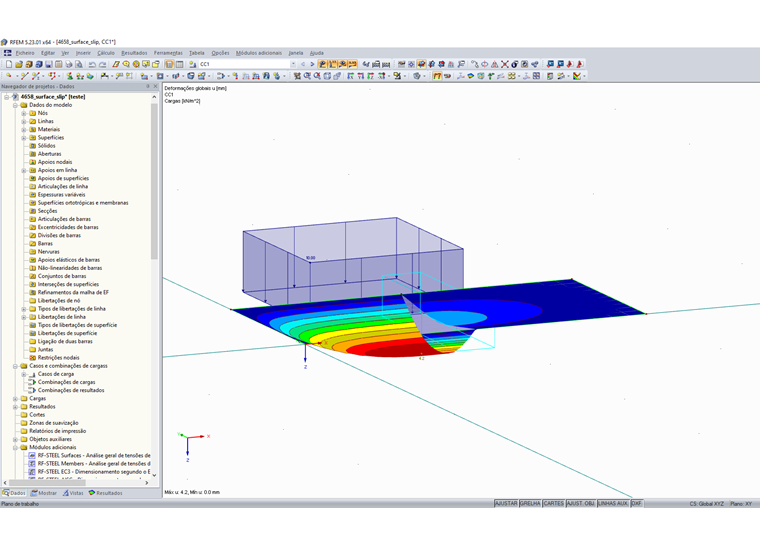Switch to the Vistas navigator tab
This screenshot has height=545, width=760.
click(73, 493)
